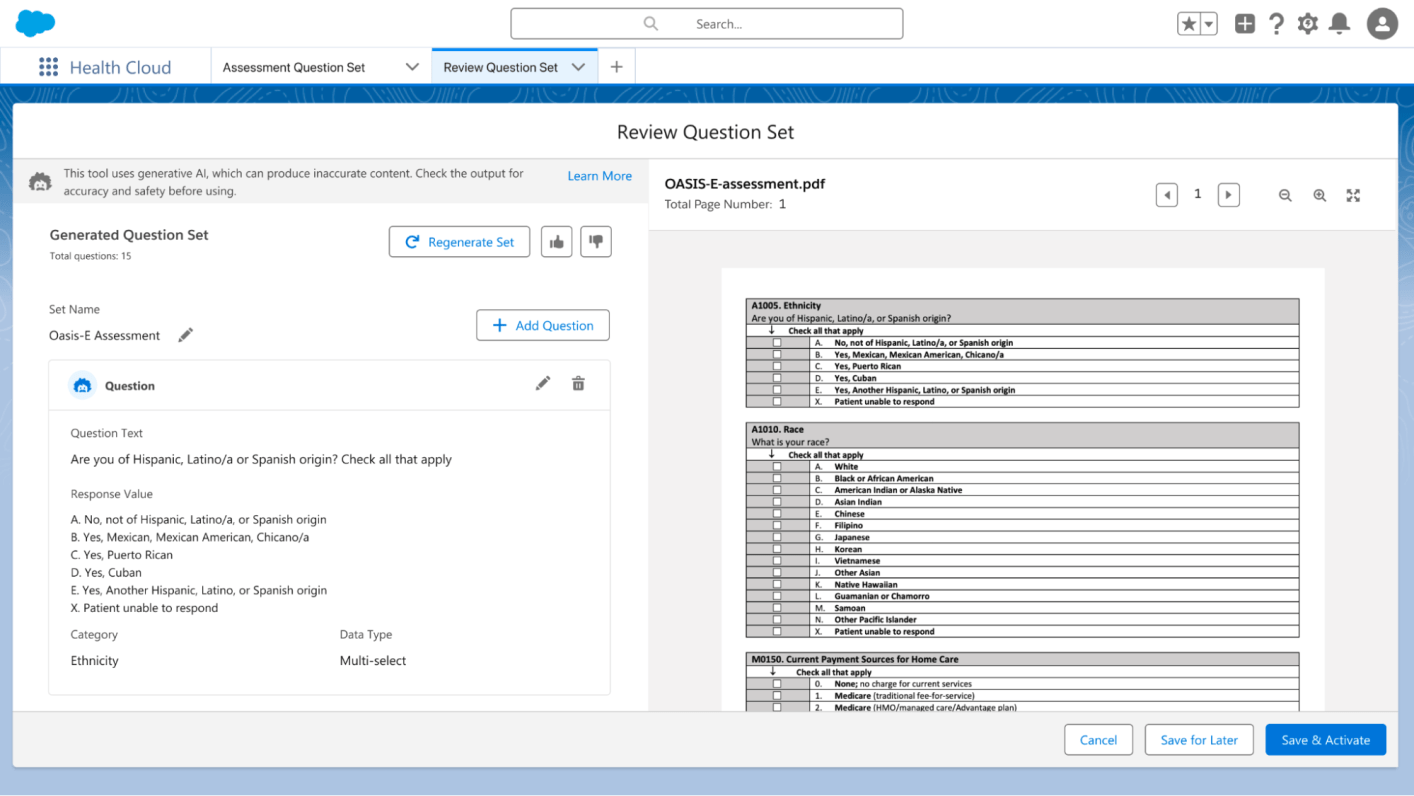
Task: Zoom in on the OASIS-E-assessment PDF
Action: point(1319,195)
